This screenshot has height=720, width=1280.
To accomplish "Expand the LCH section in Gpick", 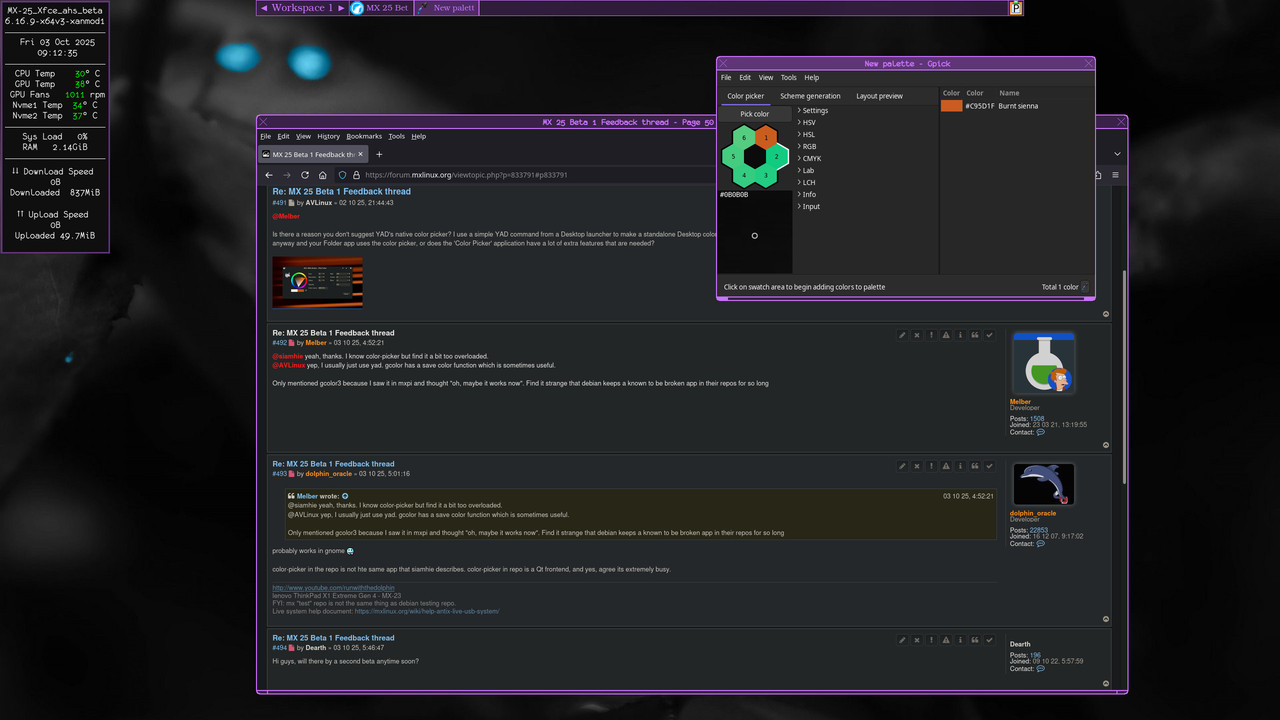I will [x=806, y=183].
